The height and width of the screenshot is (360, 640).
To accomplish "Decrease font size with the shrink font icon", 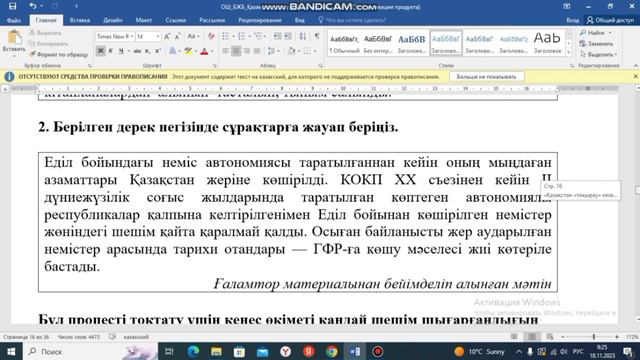I will pos(178,37).
